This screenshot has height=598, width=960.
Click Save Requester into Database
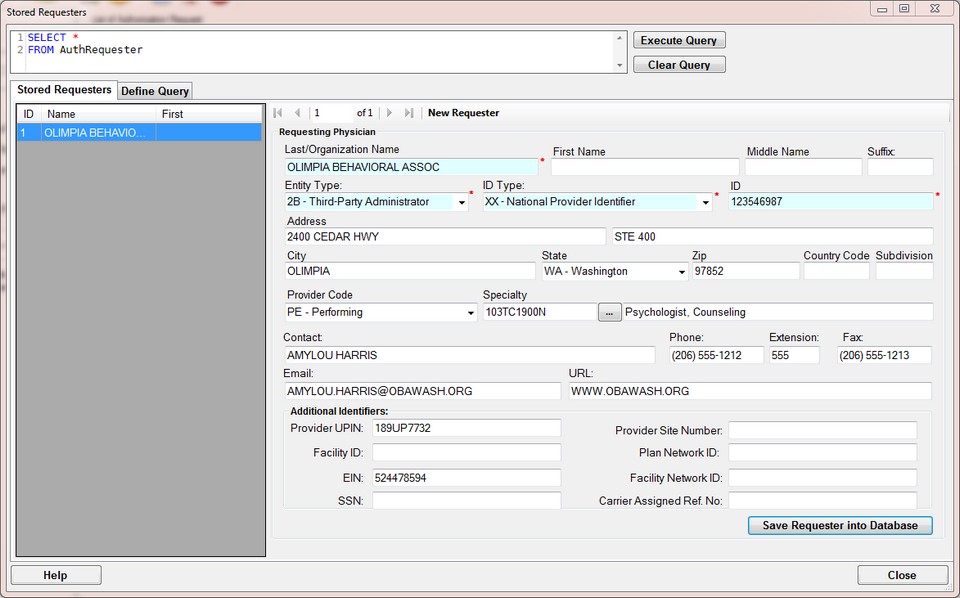[840, 525]
